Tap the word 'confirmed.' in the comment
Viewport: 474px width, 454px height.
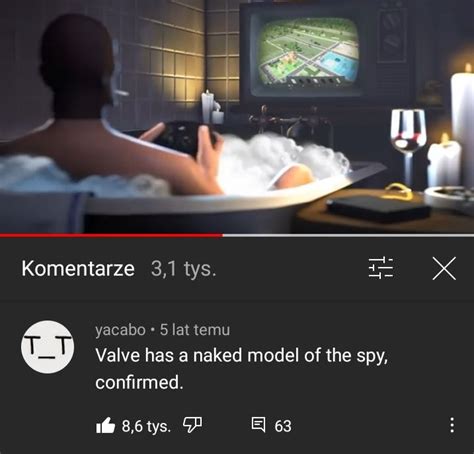pos(139,382)
